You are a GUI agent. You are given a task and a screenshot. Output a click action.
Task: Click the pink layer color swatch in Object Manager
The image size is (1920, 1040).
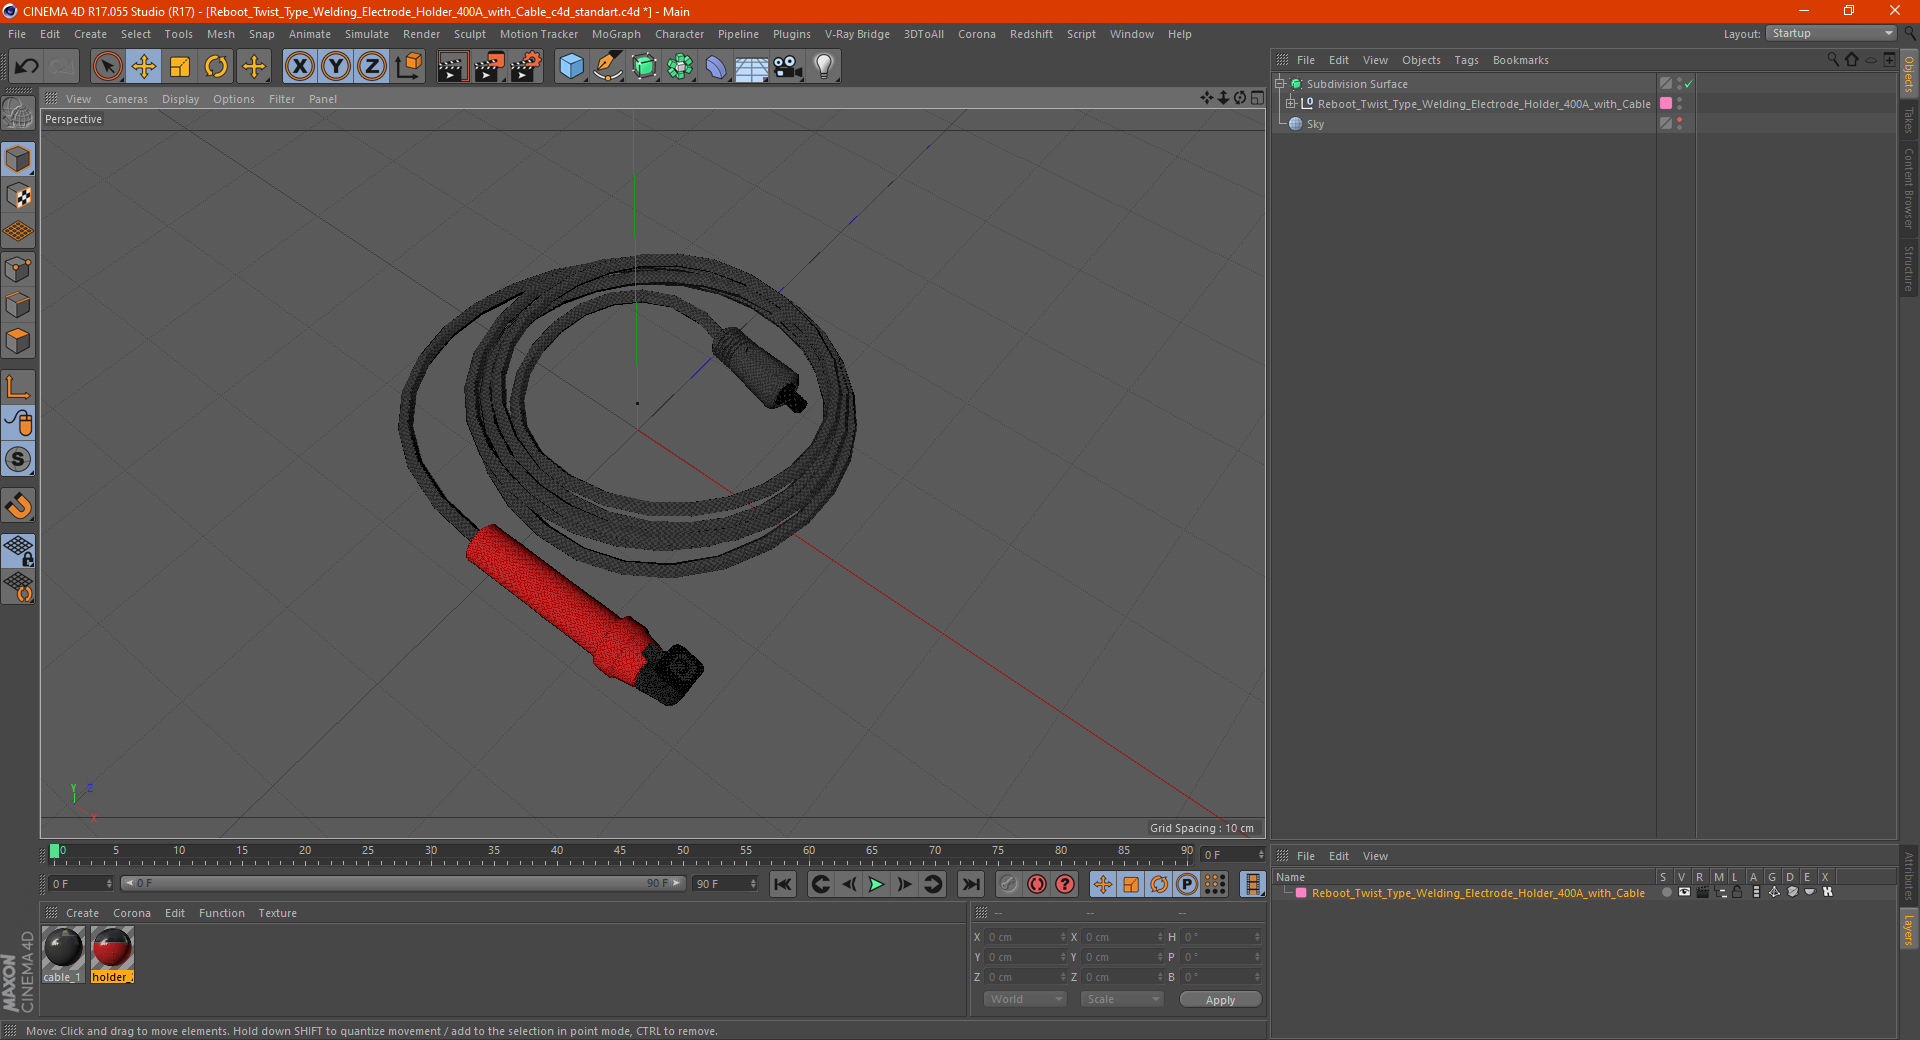[1666, 104]
